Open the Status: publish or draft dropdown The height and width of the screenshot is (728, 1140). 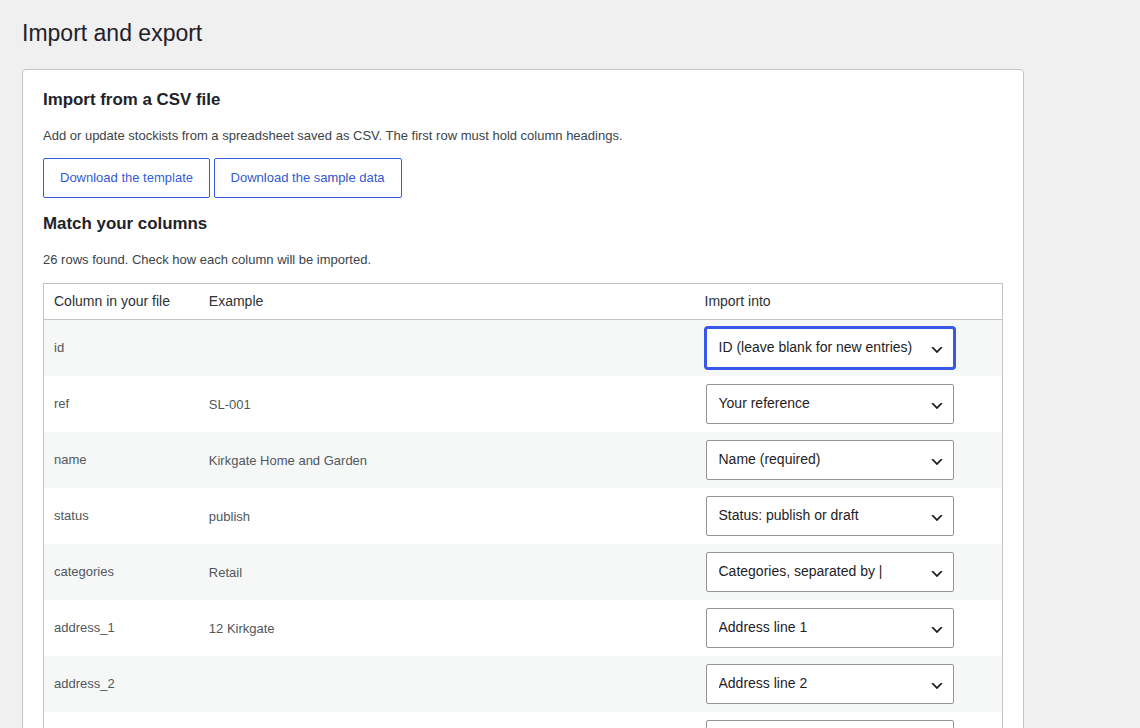(x=830, y=516)
